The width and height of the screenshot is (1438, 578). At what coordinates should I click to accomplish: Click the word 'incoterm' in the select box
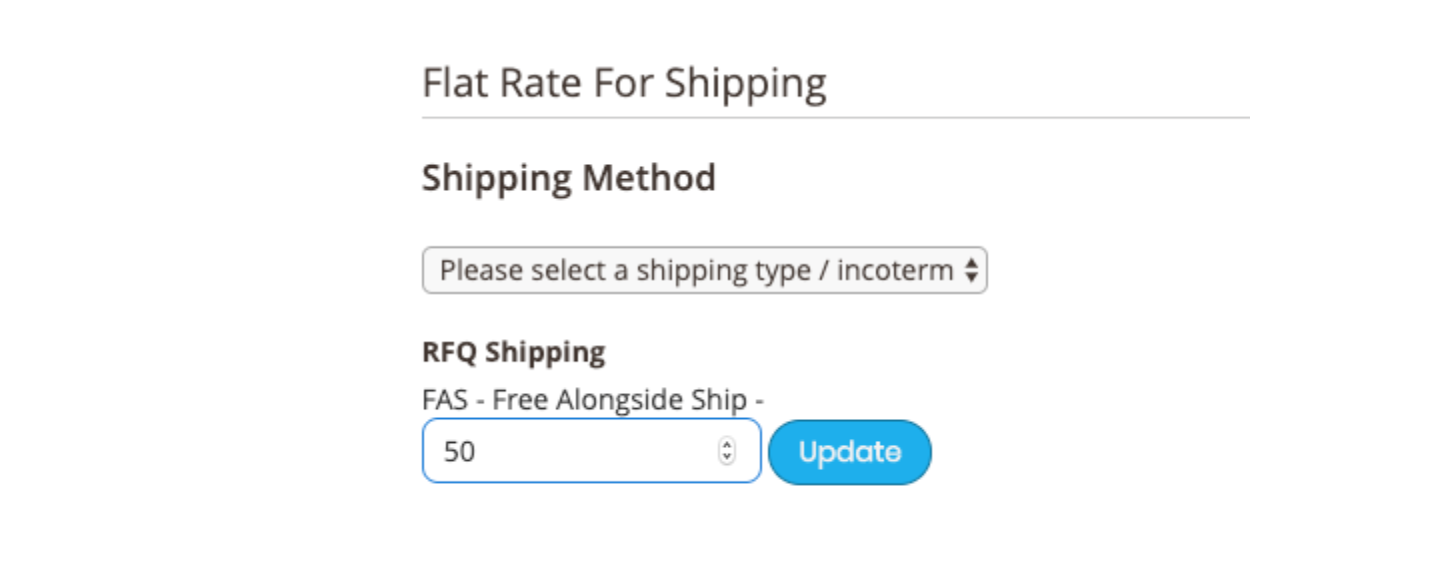point(895,270)
